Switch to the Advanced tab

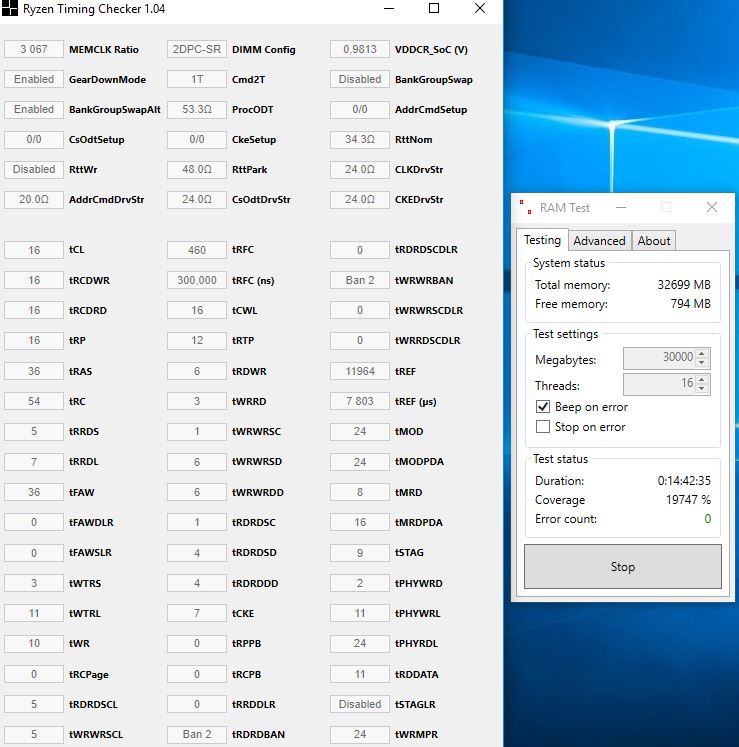599,241
